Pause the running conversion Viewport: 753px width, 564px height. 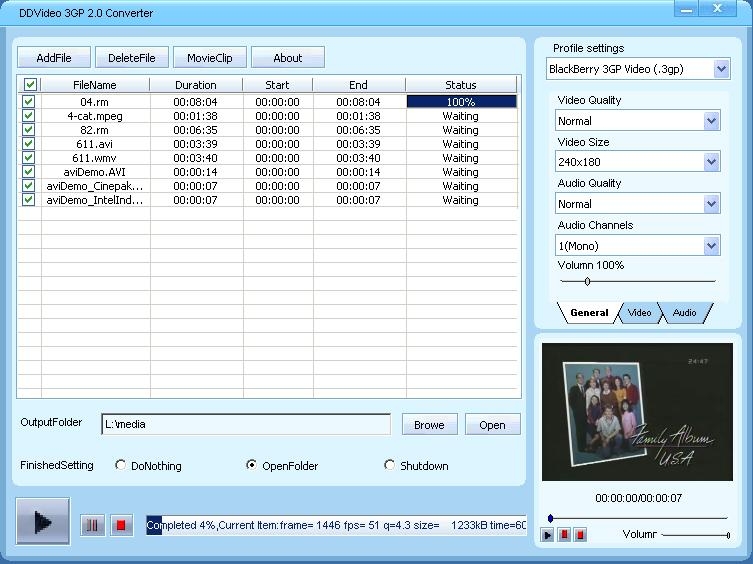point(92,525)
